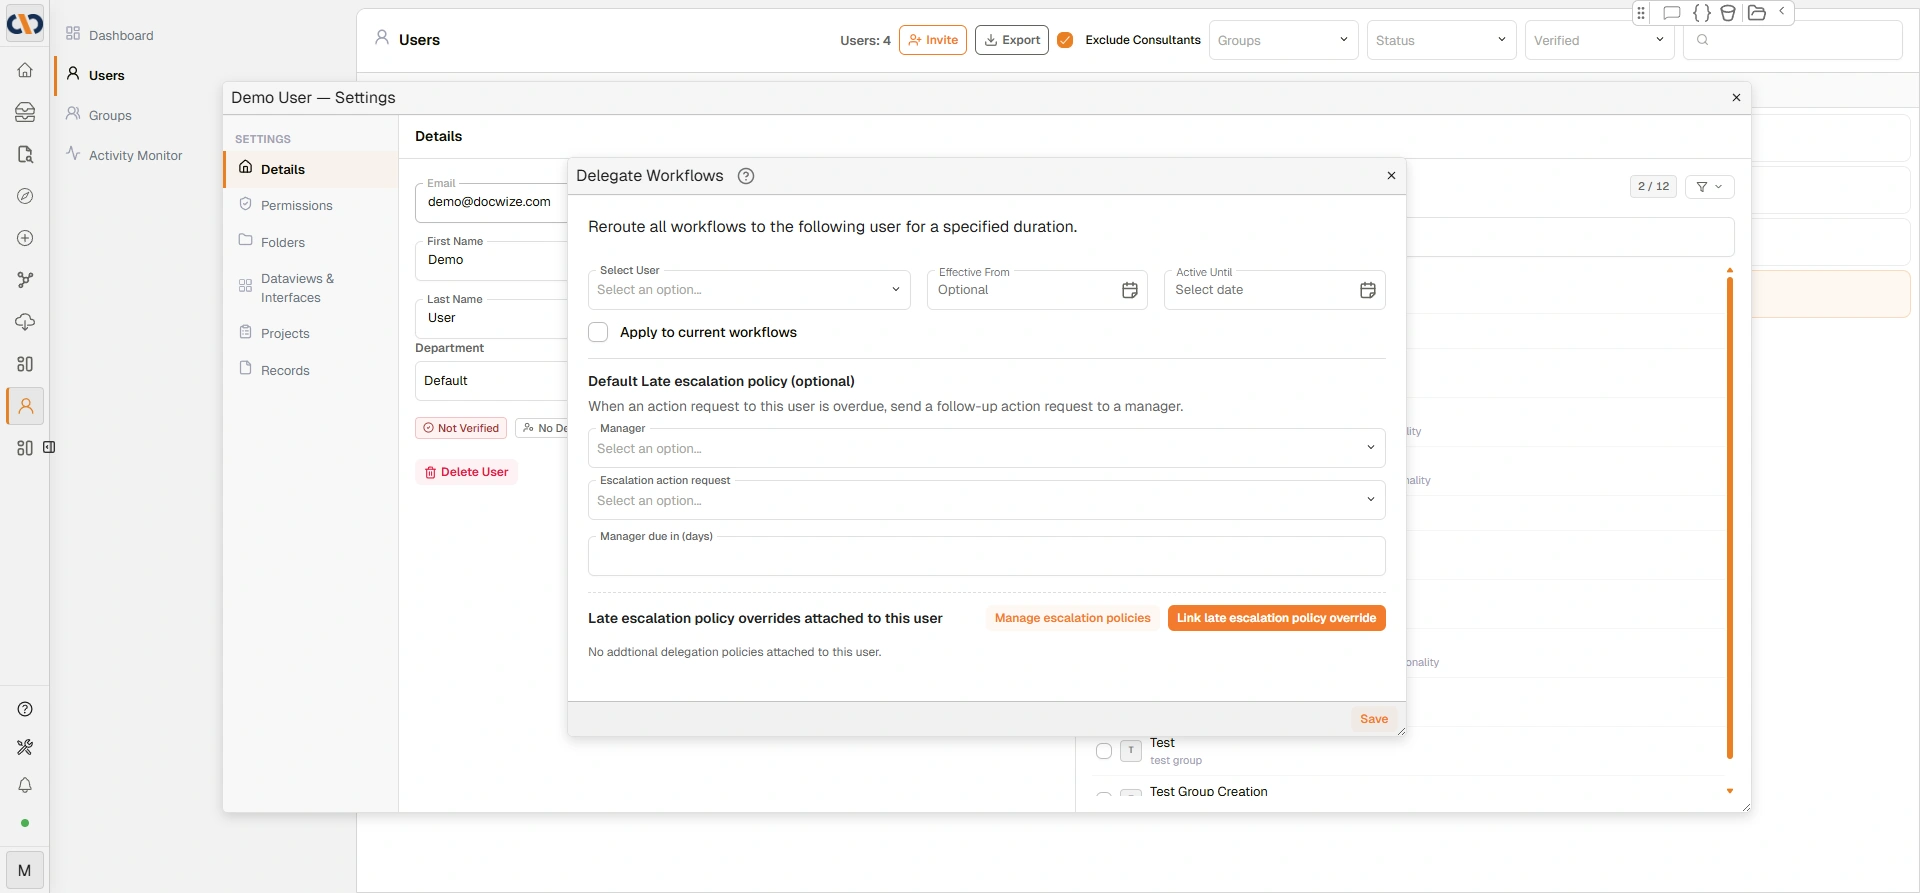Open Dataviews & Interfaces settings tab
The width and height of the screenshot is (1920, 893).
click(x=311, y=288)
